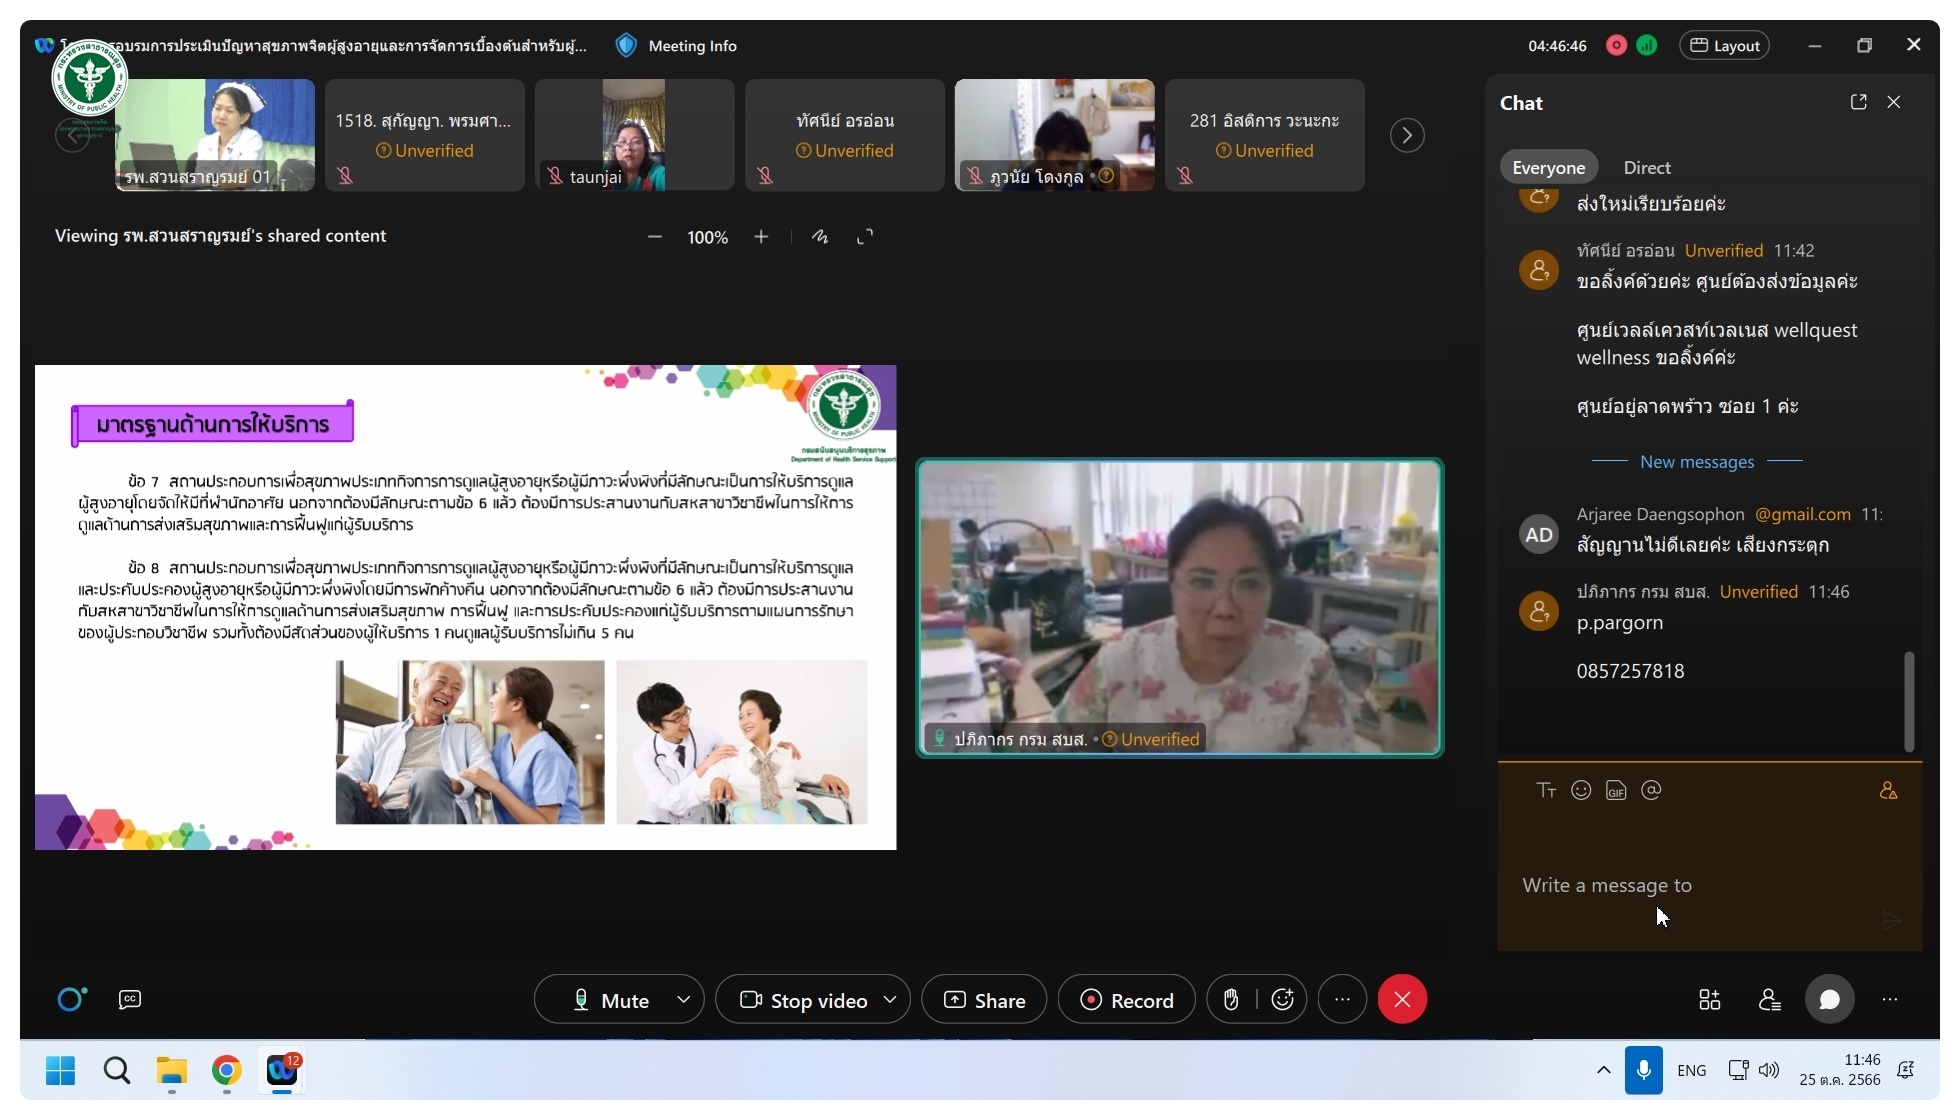Zoom out shared content with minus
Image resolution: width=1960 pixels, height=1120 pixels.
click(655, 237)
